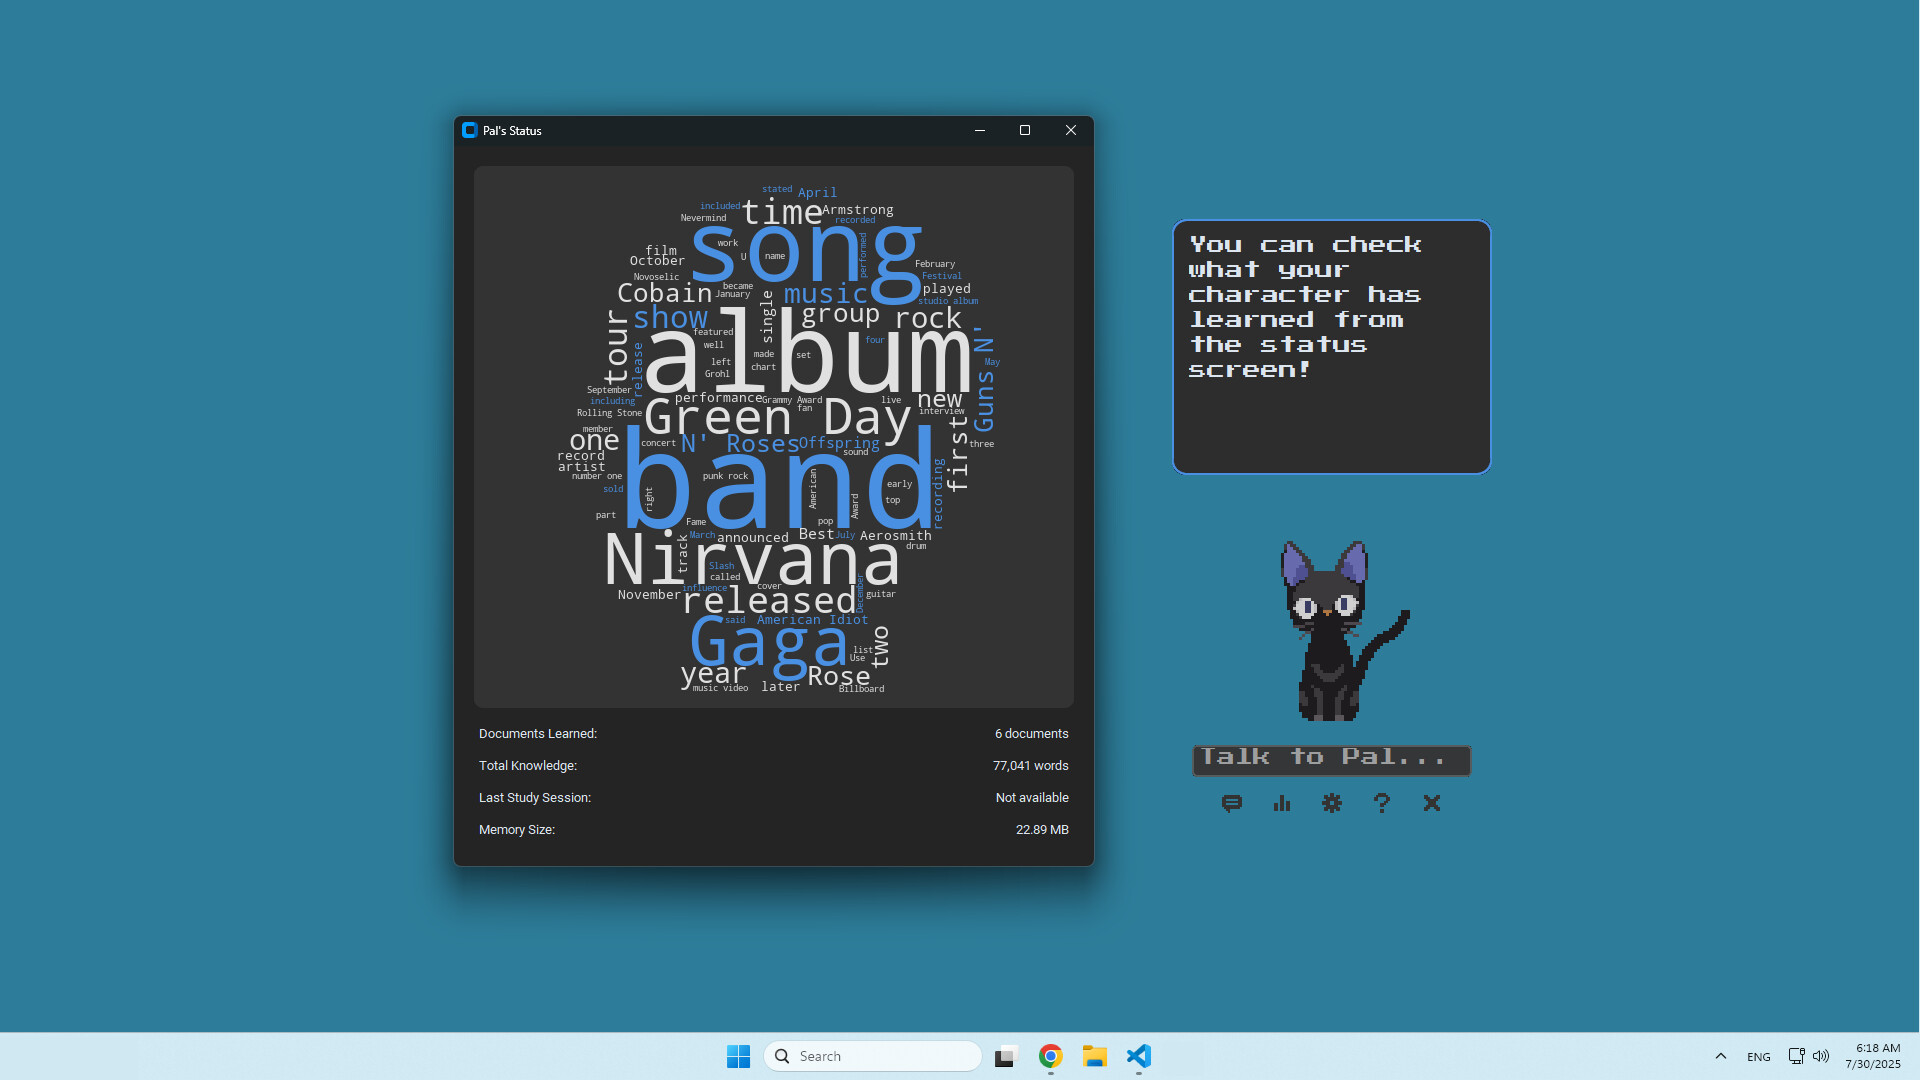1920x1080 pixels.
Task: Open Visual Studio Code from the taskbar
Action: tap(1138, 1056)
